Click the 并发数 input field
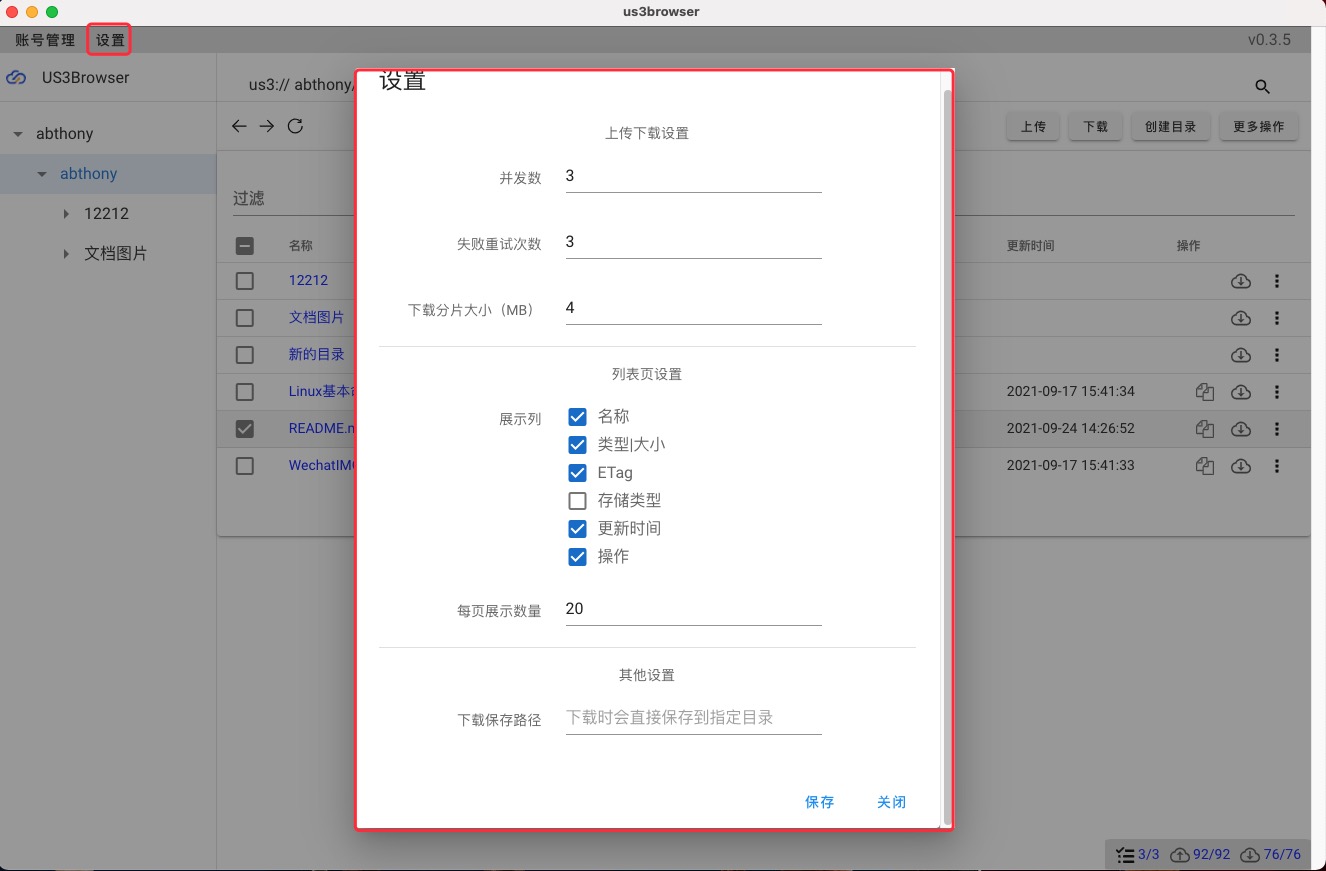 (x=693, y=177)
